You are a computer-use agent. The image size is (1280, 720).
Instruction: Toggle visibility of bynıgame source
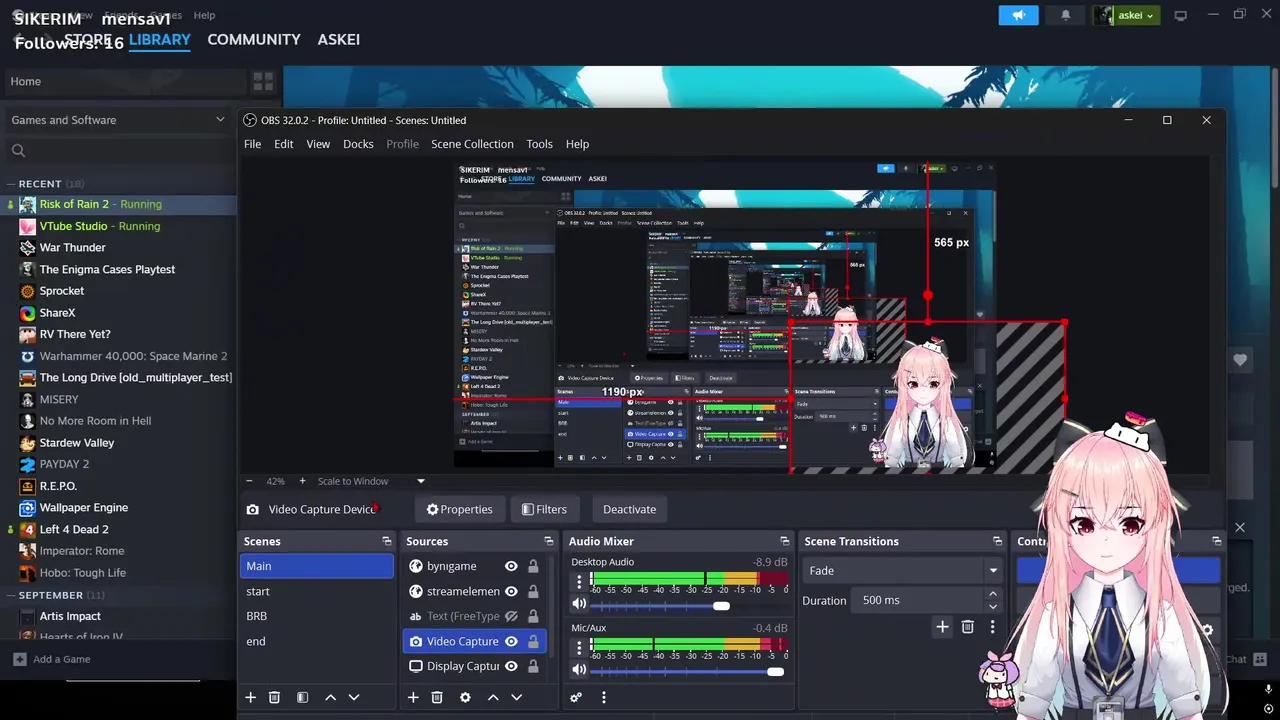(511, 566)
